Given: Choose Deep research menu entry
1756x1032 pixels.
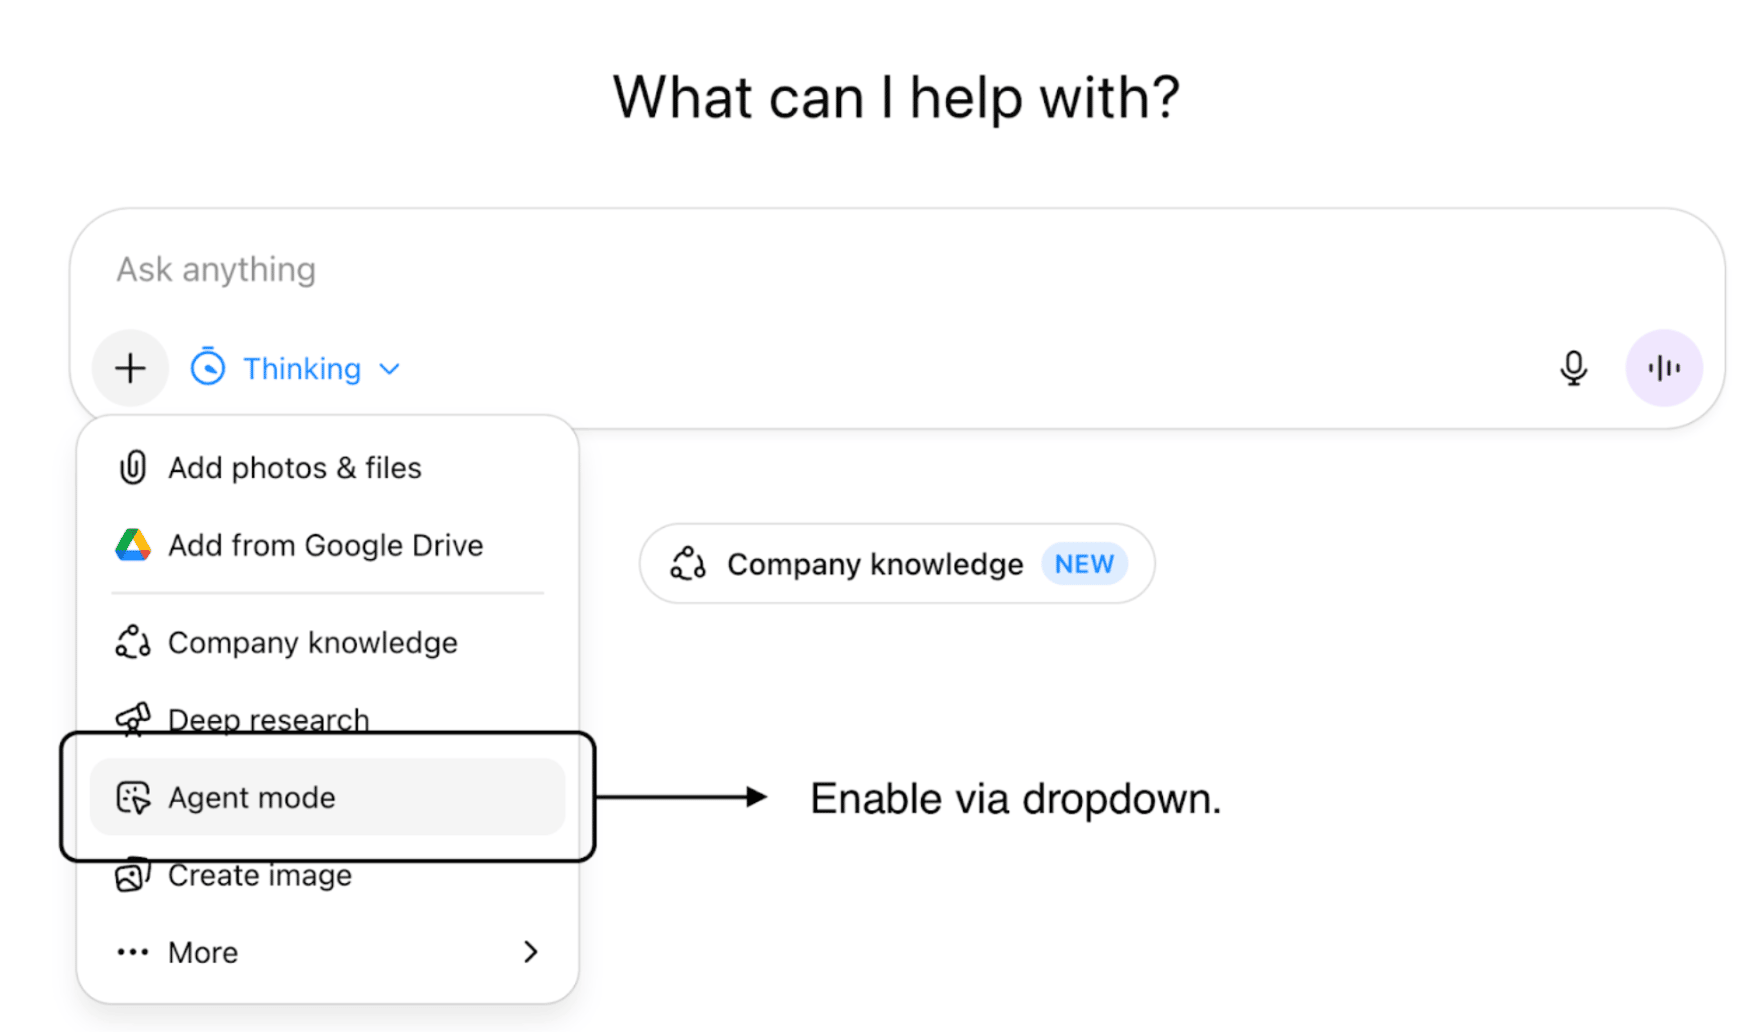Looking at the screenshot, I should tap(268, 719).
